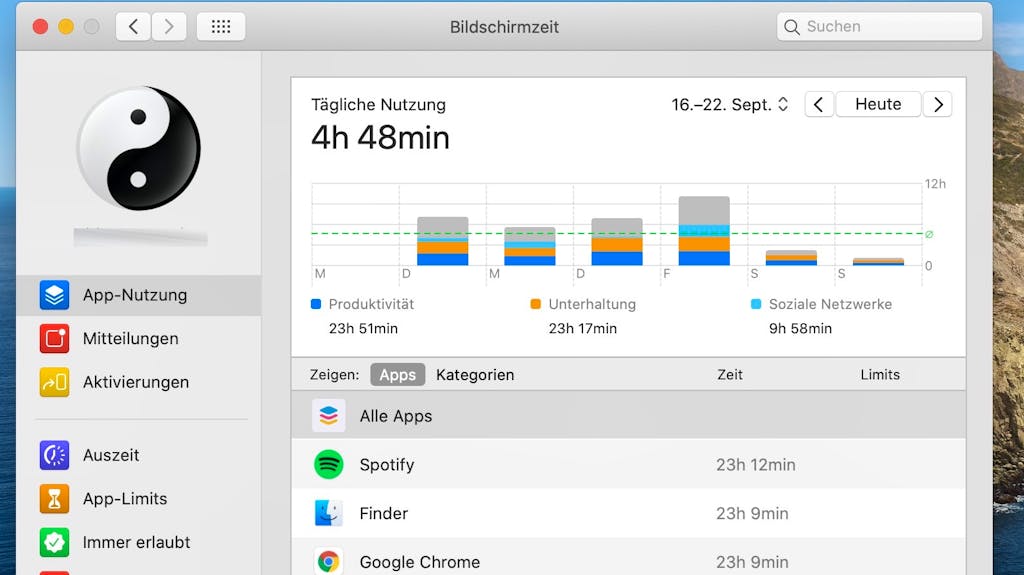The image size is (1024, 575).
Task: Select the Mitteilungen icon in sidebar
Action: click(x=54, y=338)
